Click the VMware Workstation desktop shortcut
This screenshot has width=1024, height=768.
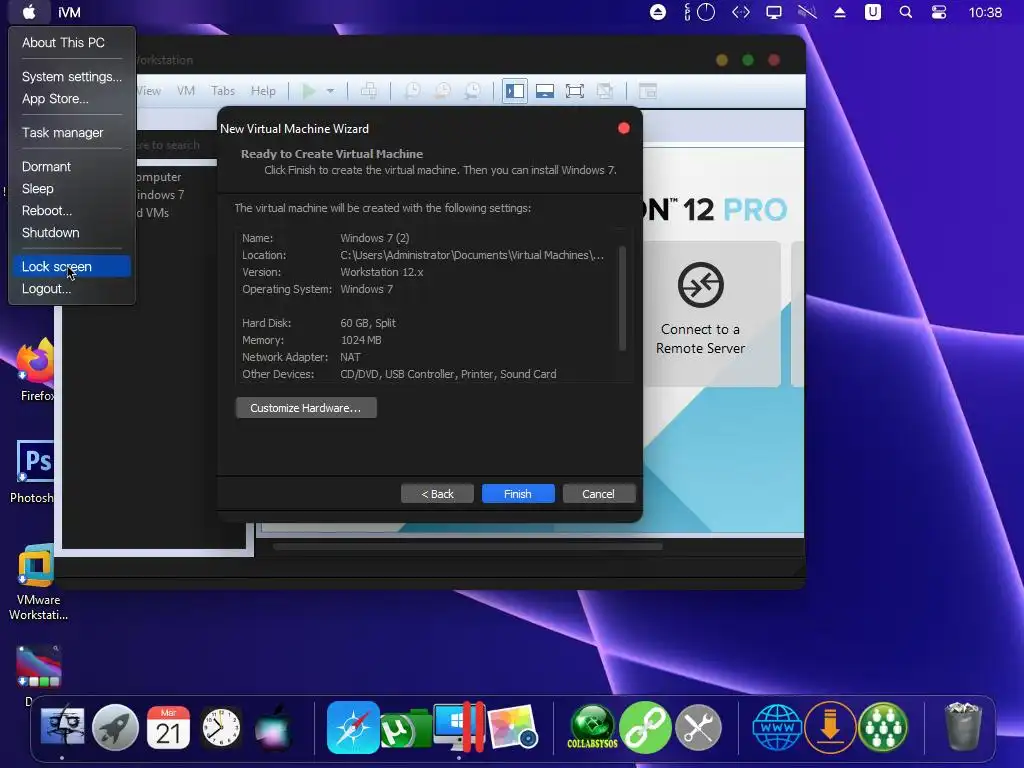pyautogui.click(x=38, y=581)
